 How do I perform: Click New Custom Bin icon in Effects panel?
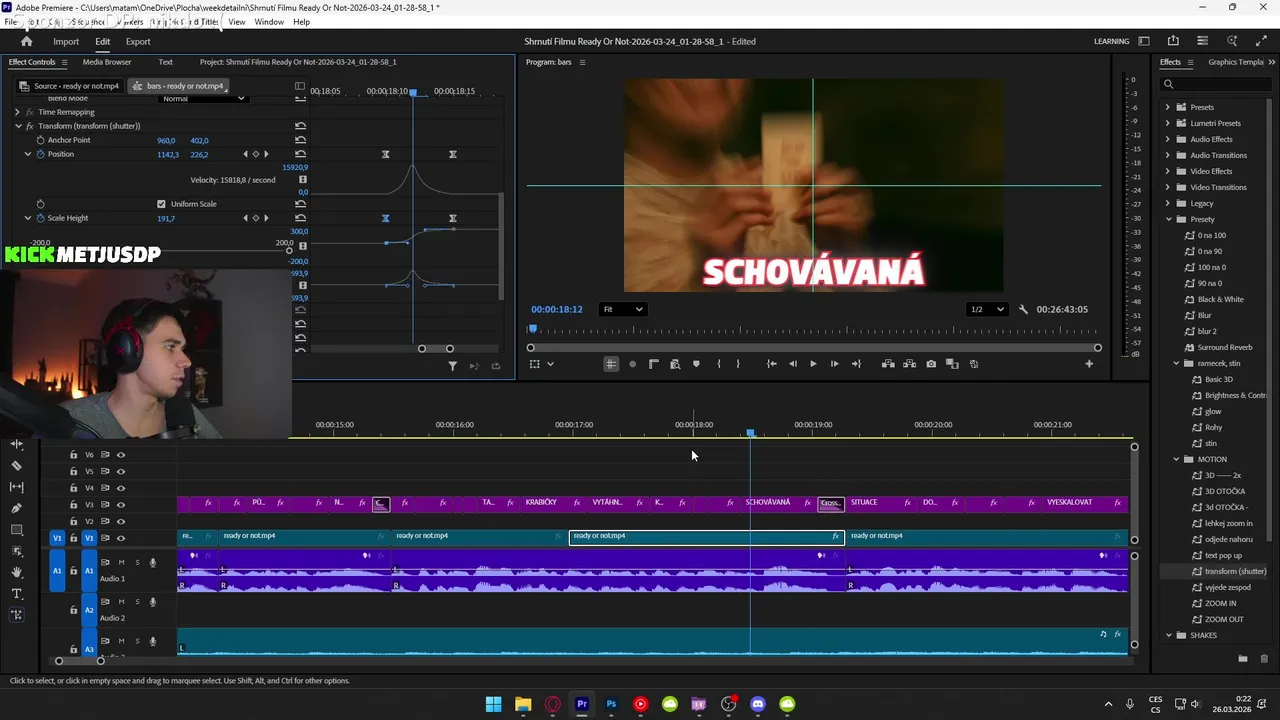1242,659
